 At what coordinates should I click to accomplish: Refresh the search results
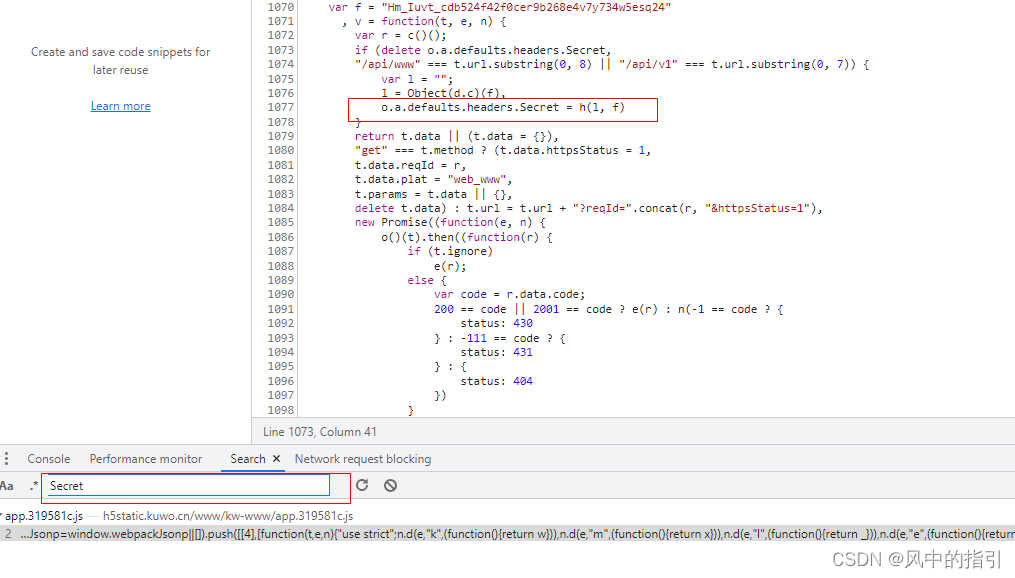coord(362,485)
